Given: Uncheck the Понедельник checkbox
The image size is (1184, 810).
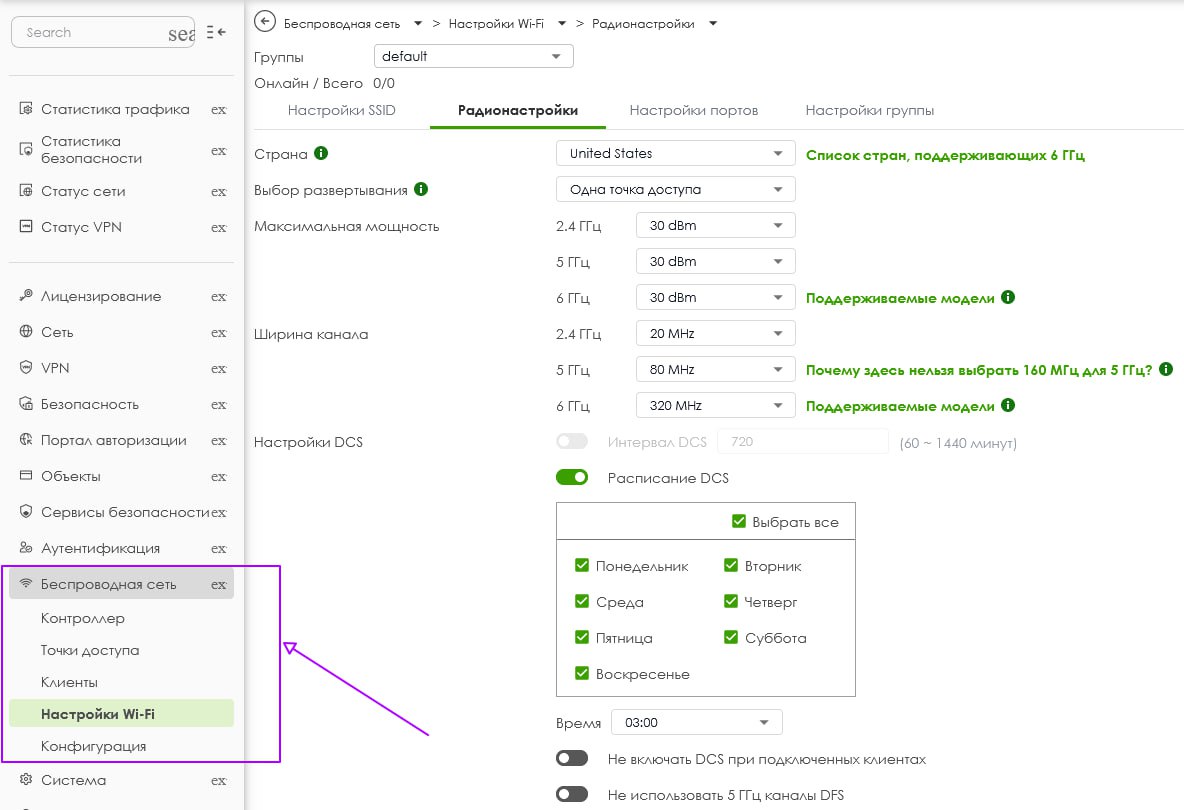Looking at the screenshot, I should point(581,565).
